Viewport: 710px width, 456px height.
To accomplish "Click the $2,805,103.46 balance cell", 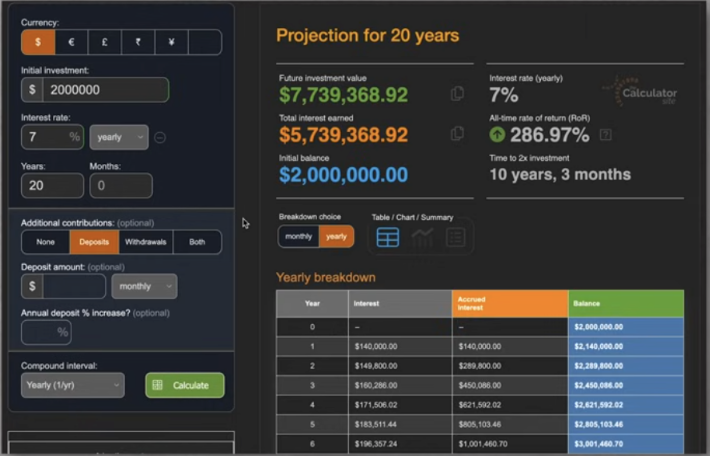I will coord(626,424).
